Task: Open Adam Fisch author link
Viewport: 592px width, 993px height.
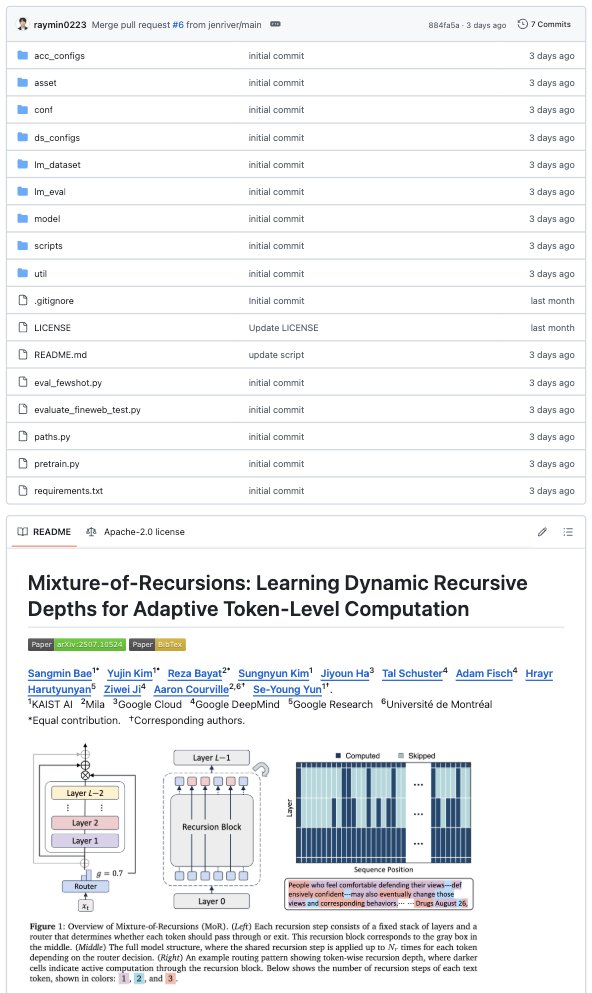Action: tap(484, 674)
